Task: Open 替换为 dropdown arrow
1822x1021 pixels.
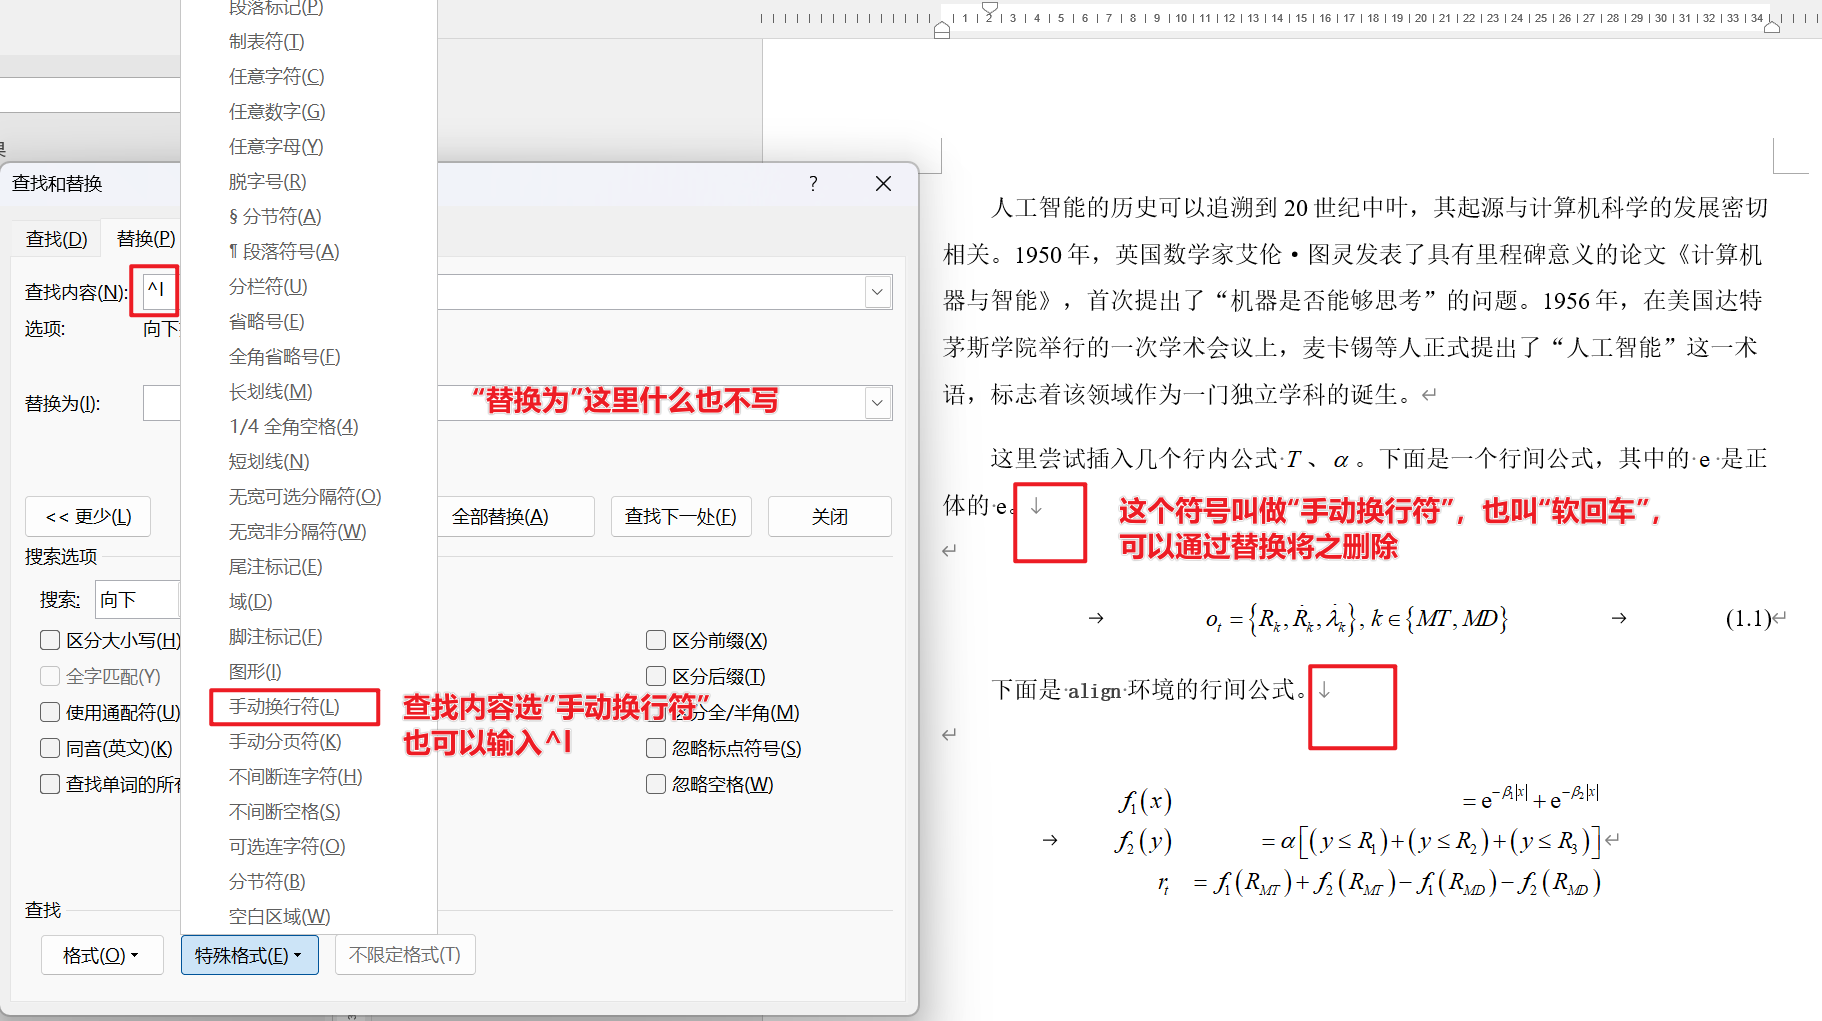Action: pos(877,403)
